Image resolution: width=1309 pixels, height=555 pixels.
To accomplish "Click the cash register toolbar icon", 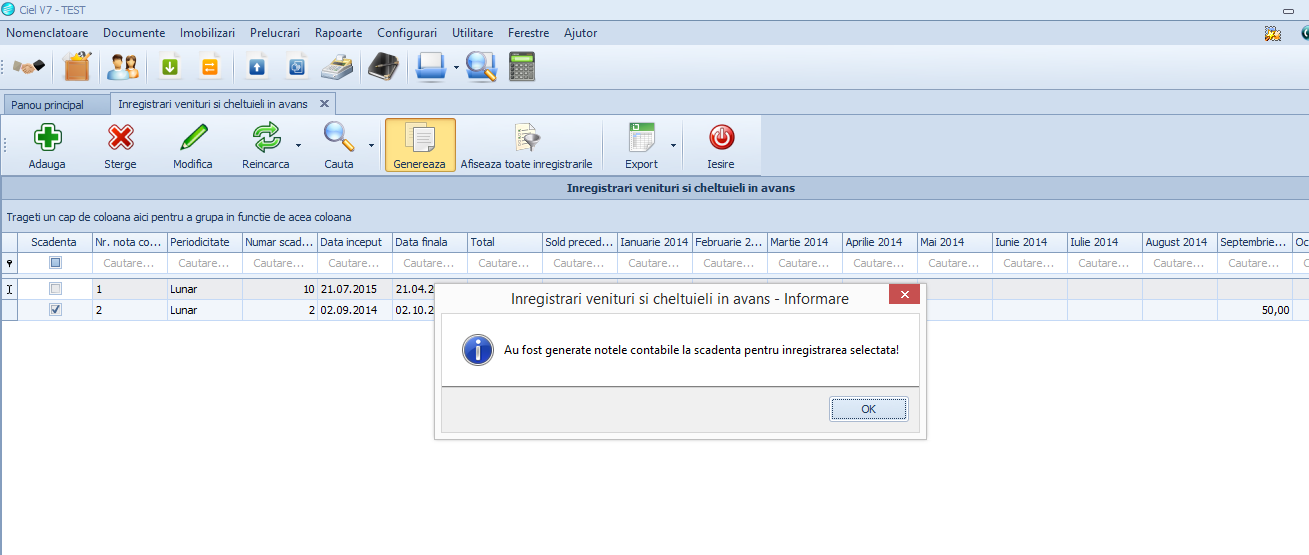I will 338,67.
